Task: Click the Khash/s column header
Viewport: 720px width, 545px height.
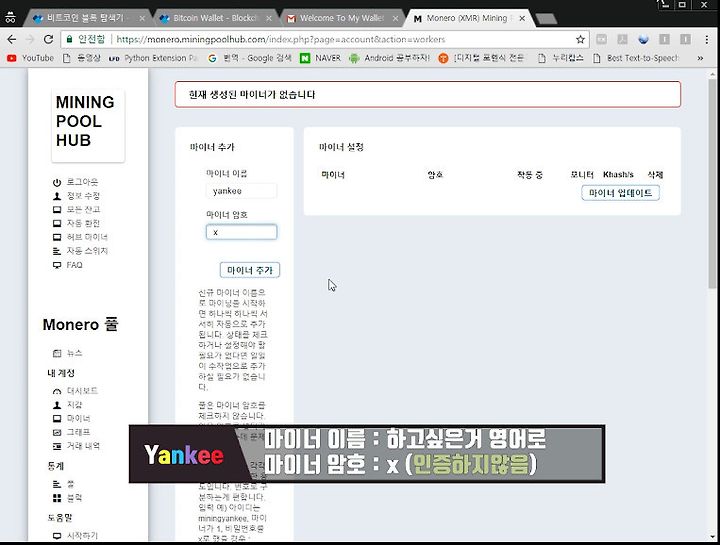Action: tap(618, 175)
